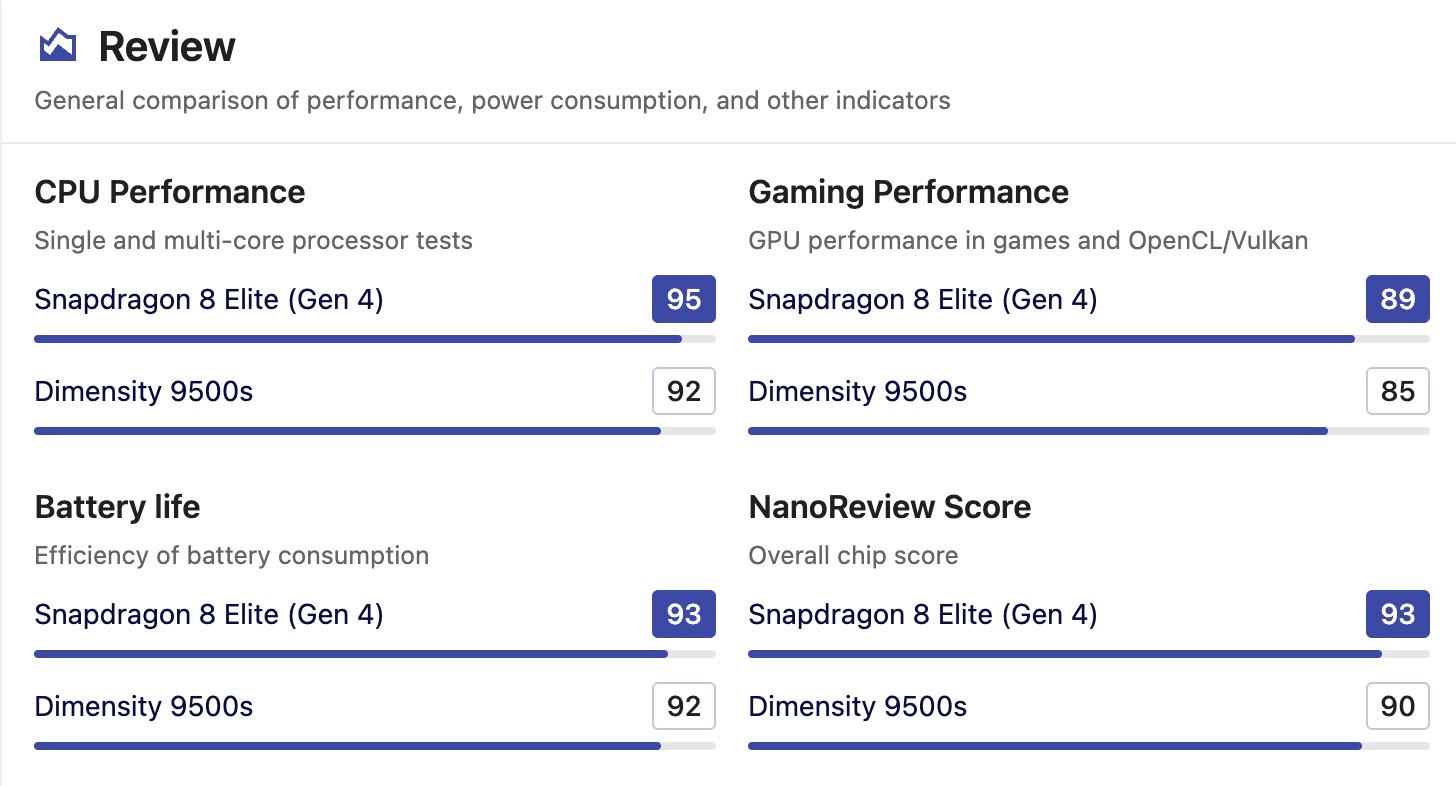Click the Review chart icon
This screenshot has height=786, width=1456.
[x=57, y=46]
